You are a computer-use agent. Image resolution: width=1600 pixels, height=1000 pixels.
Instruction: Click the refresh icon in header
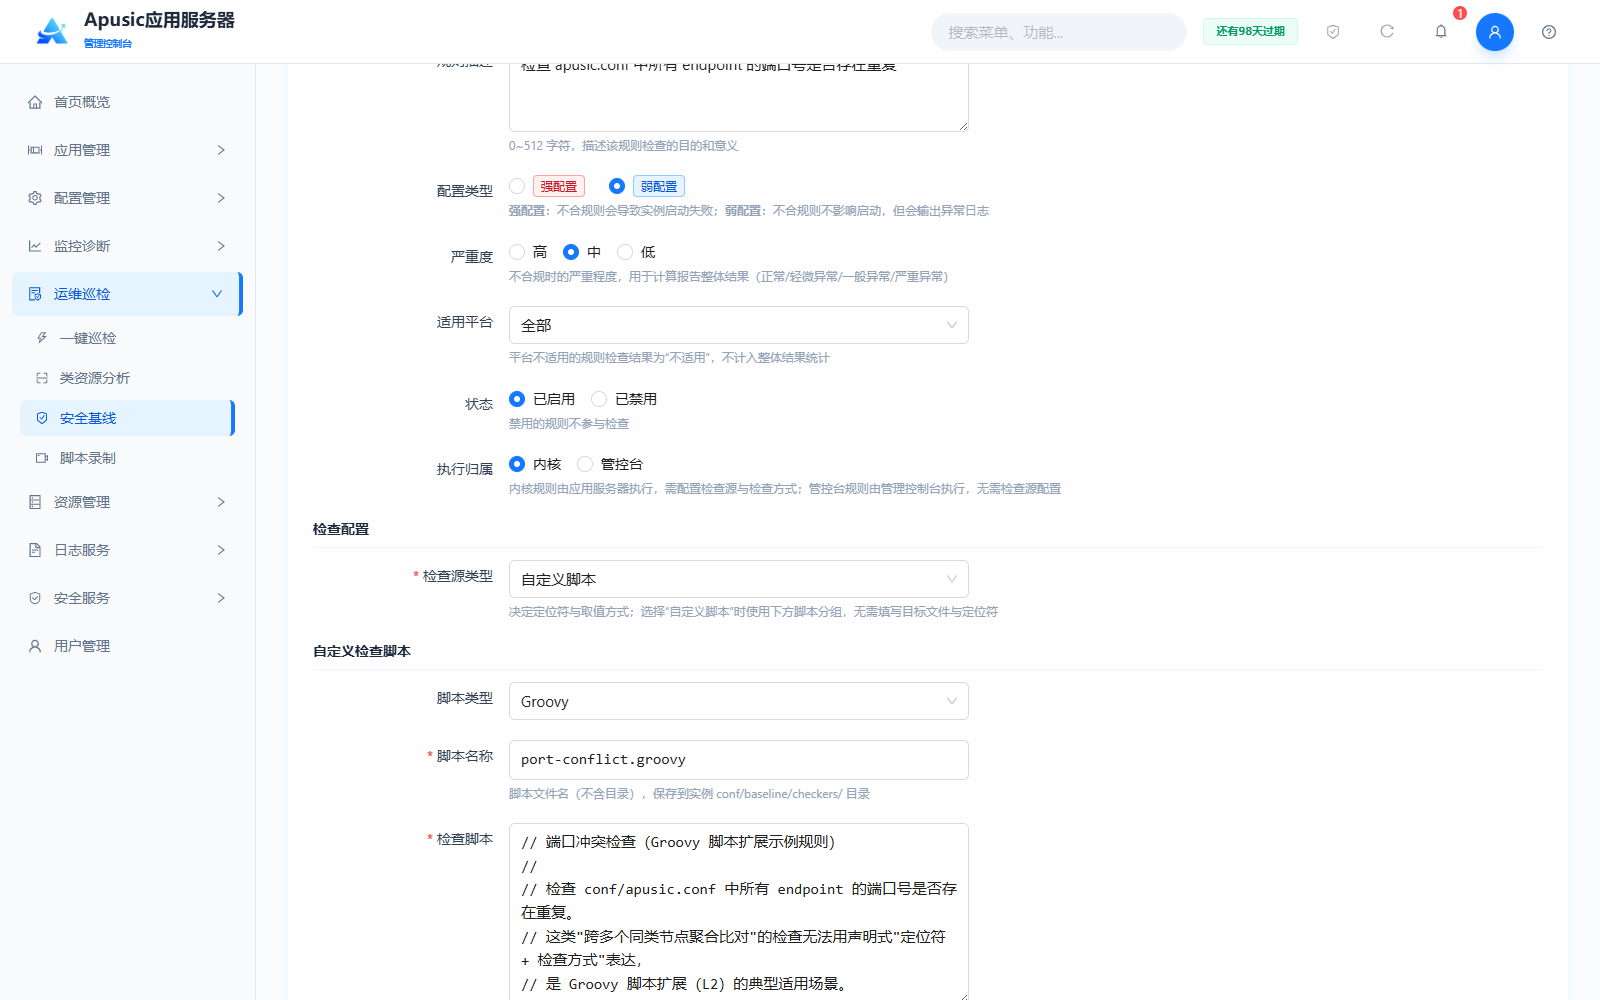pos(1387,32)
